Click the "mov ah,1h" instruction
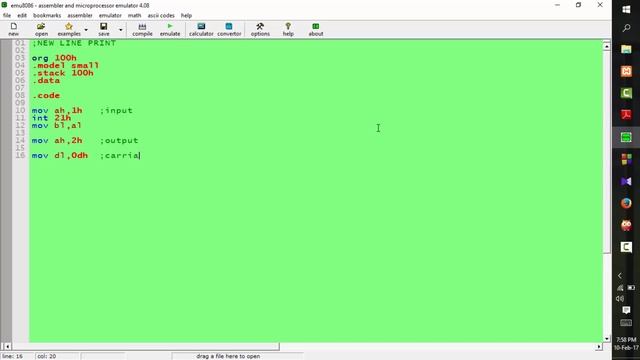Screen dimensions: 640x360 (57, 111)
